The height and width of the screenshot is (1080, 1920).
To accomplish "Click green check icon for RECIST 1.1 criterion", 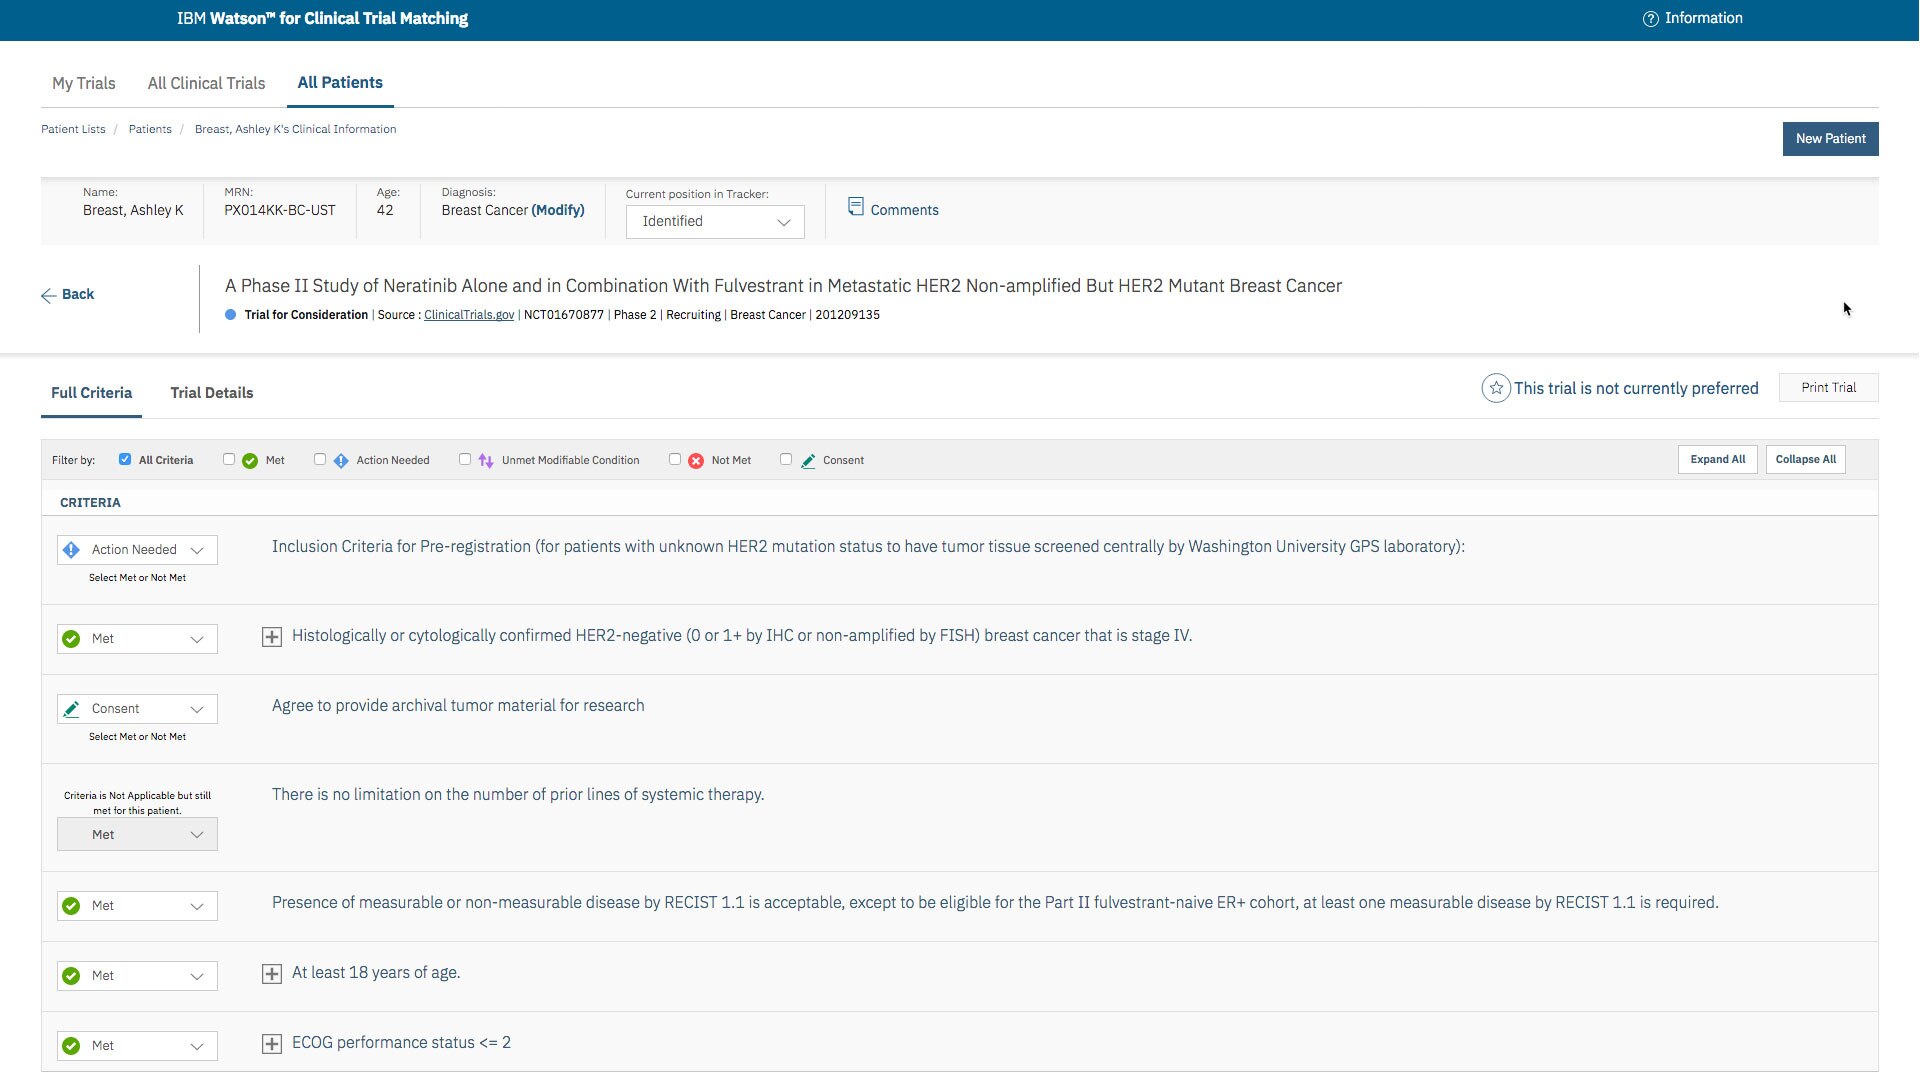I will click(x=71, y=906).
